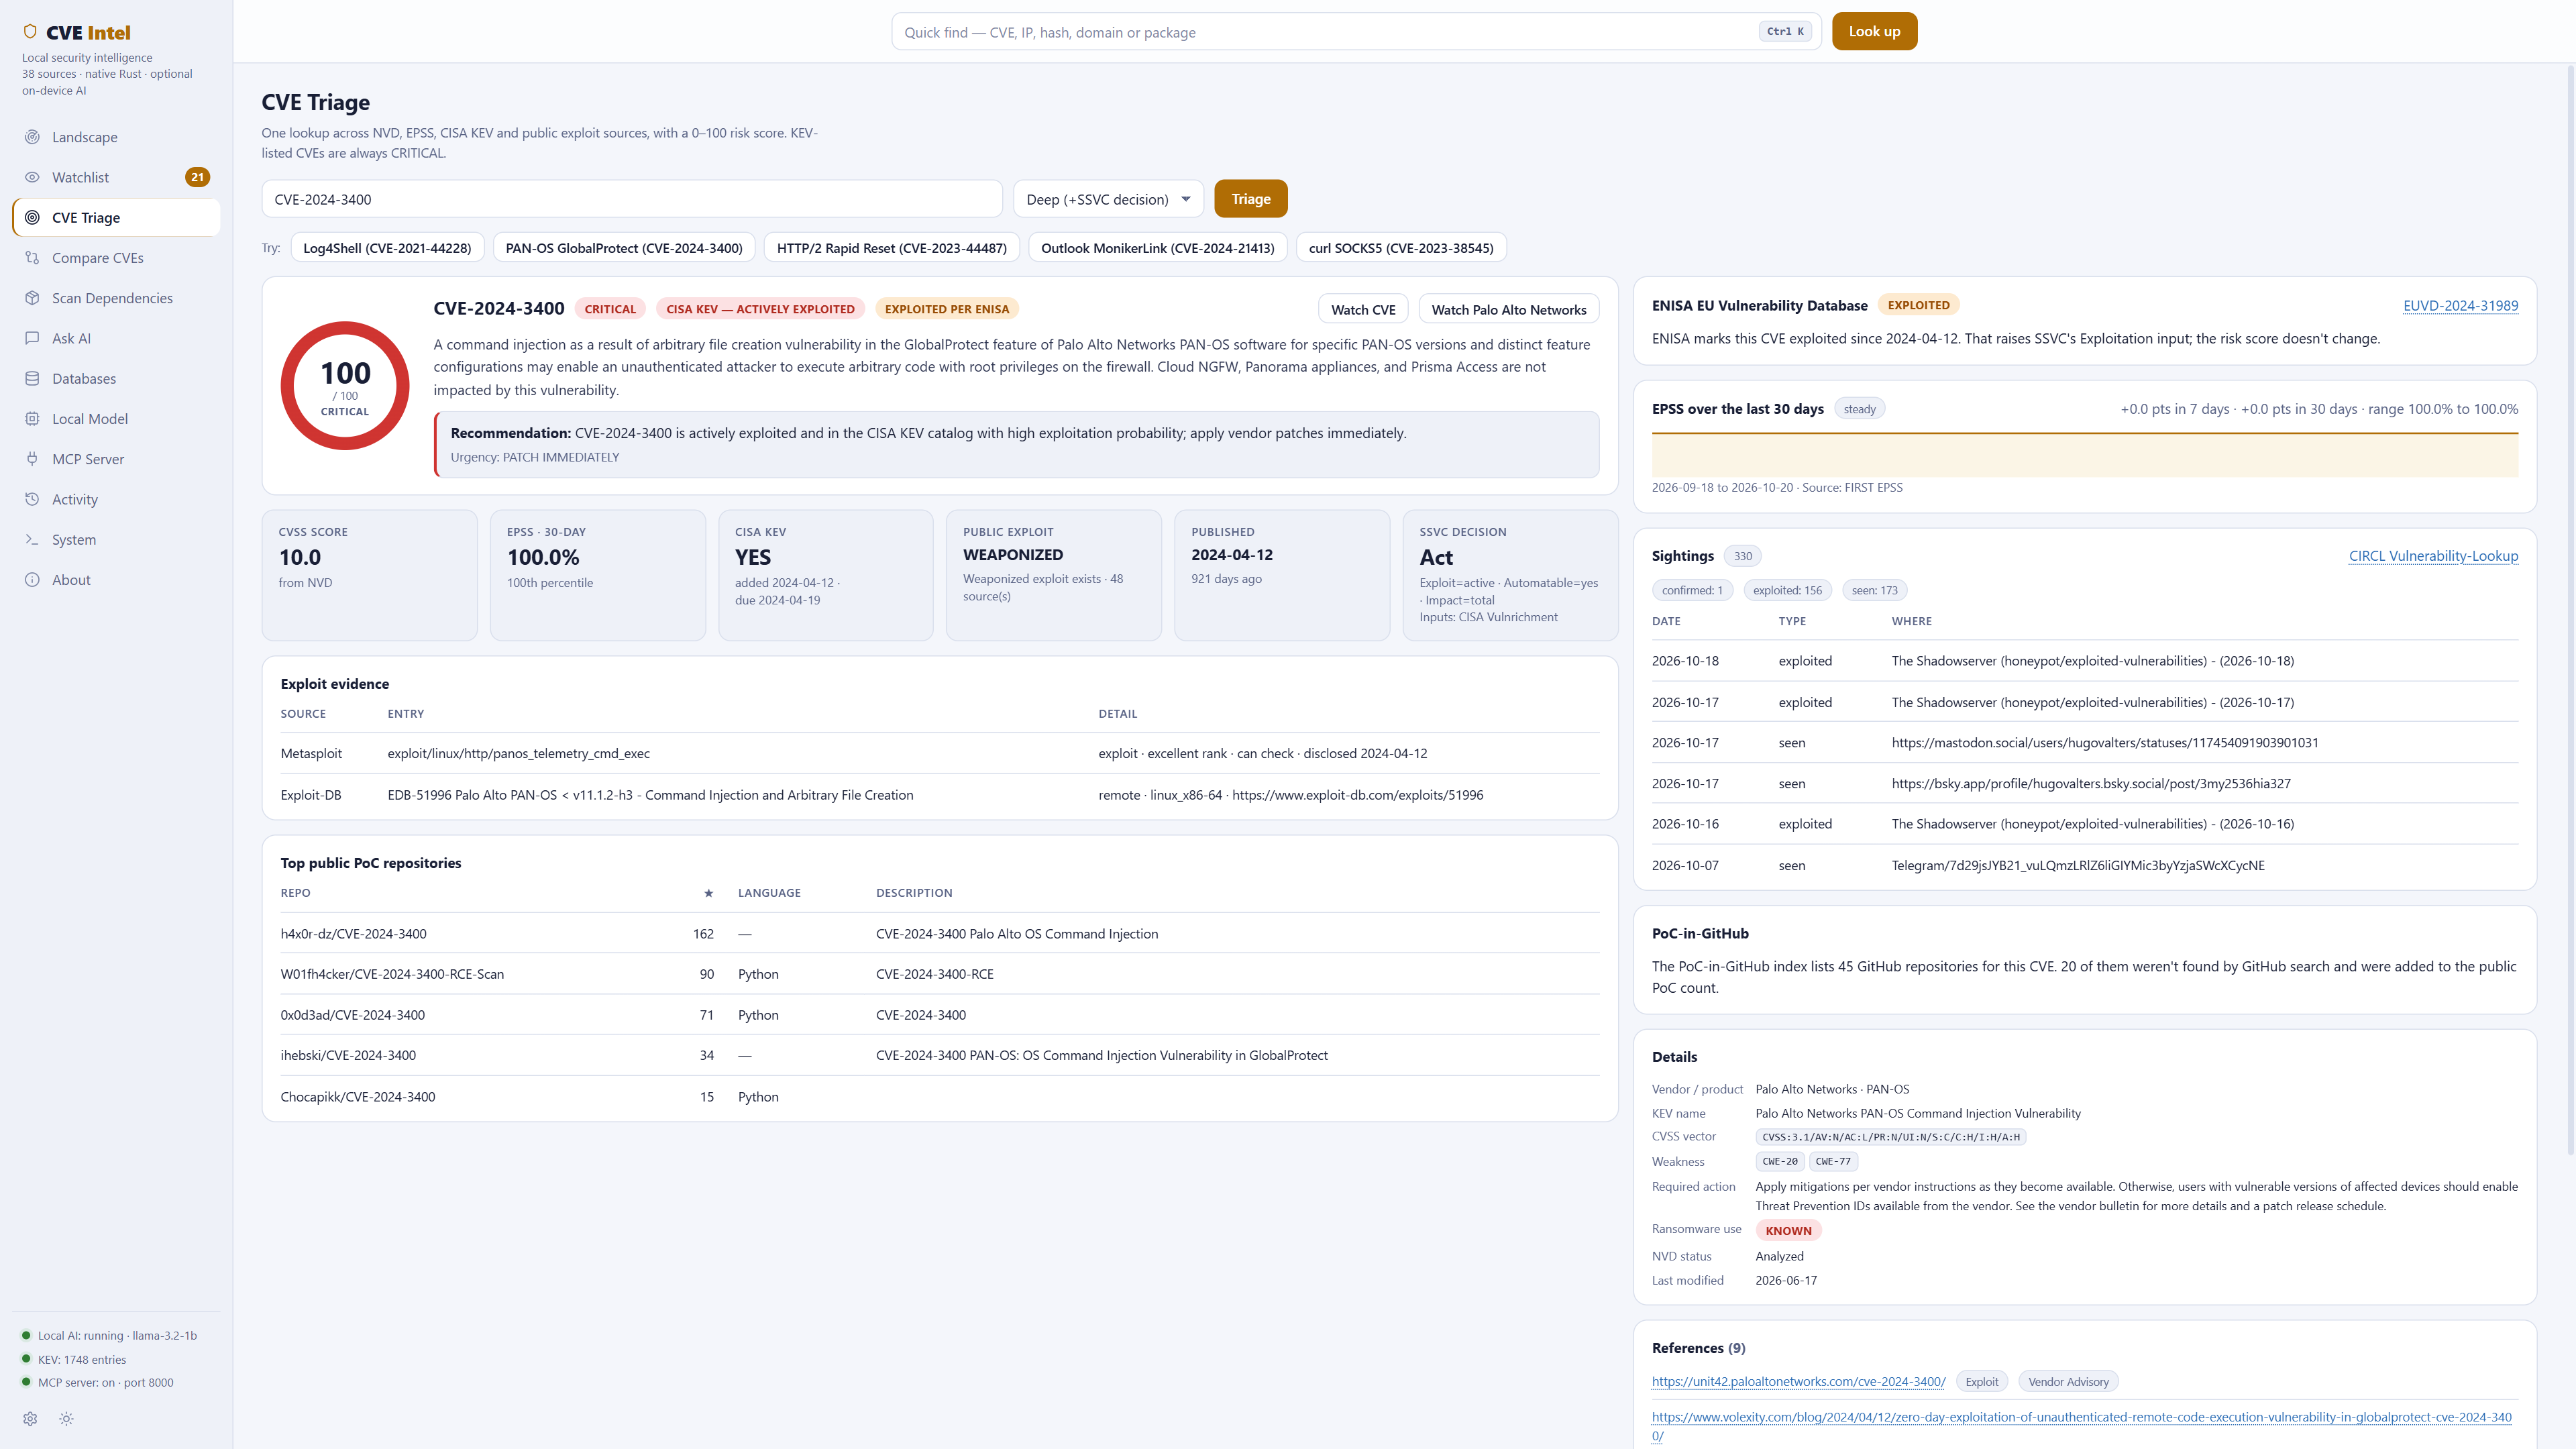Viewport: 2576px width, 1449px height.
Task: Open the EUVD-2024-31989 link
Action: [2460, 305]
